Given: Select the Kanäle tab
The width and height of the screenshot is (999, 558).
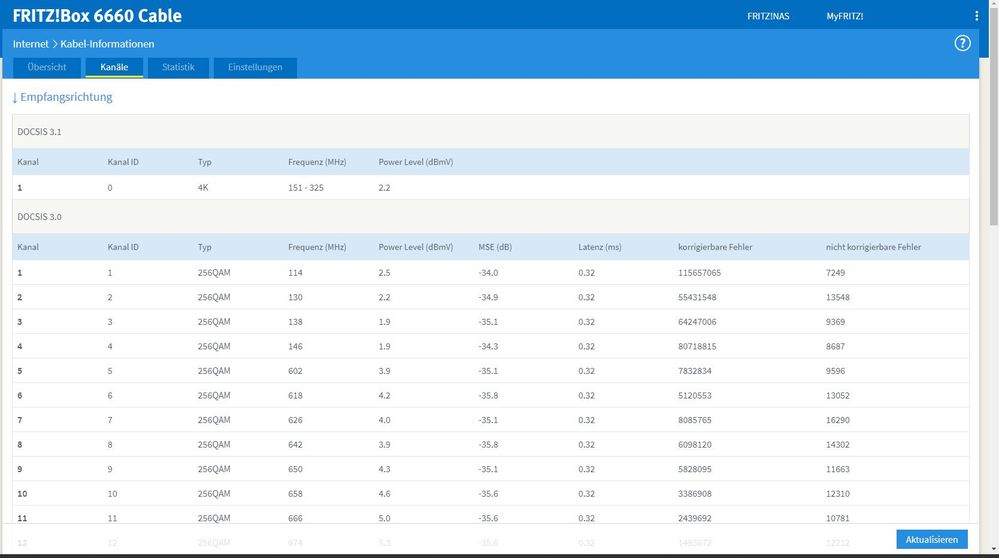Looking at the screenshot, I should (x=114, y=67).
